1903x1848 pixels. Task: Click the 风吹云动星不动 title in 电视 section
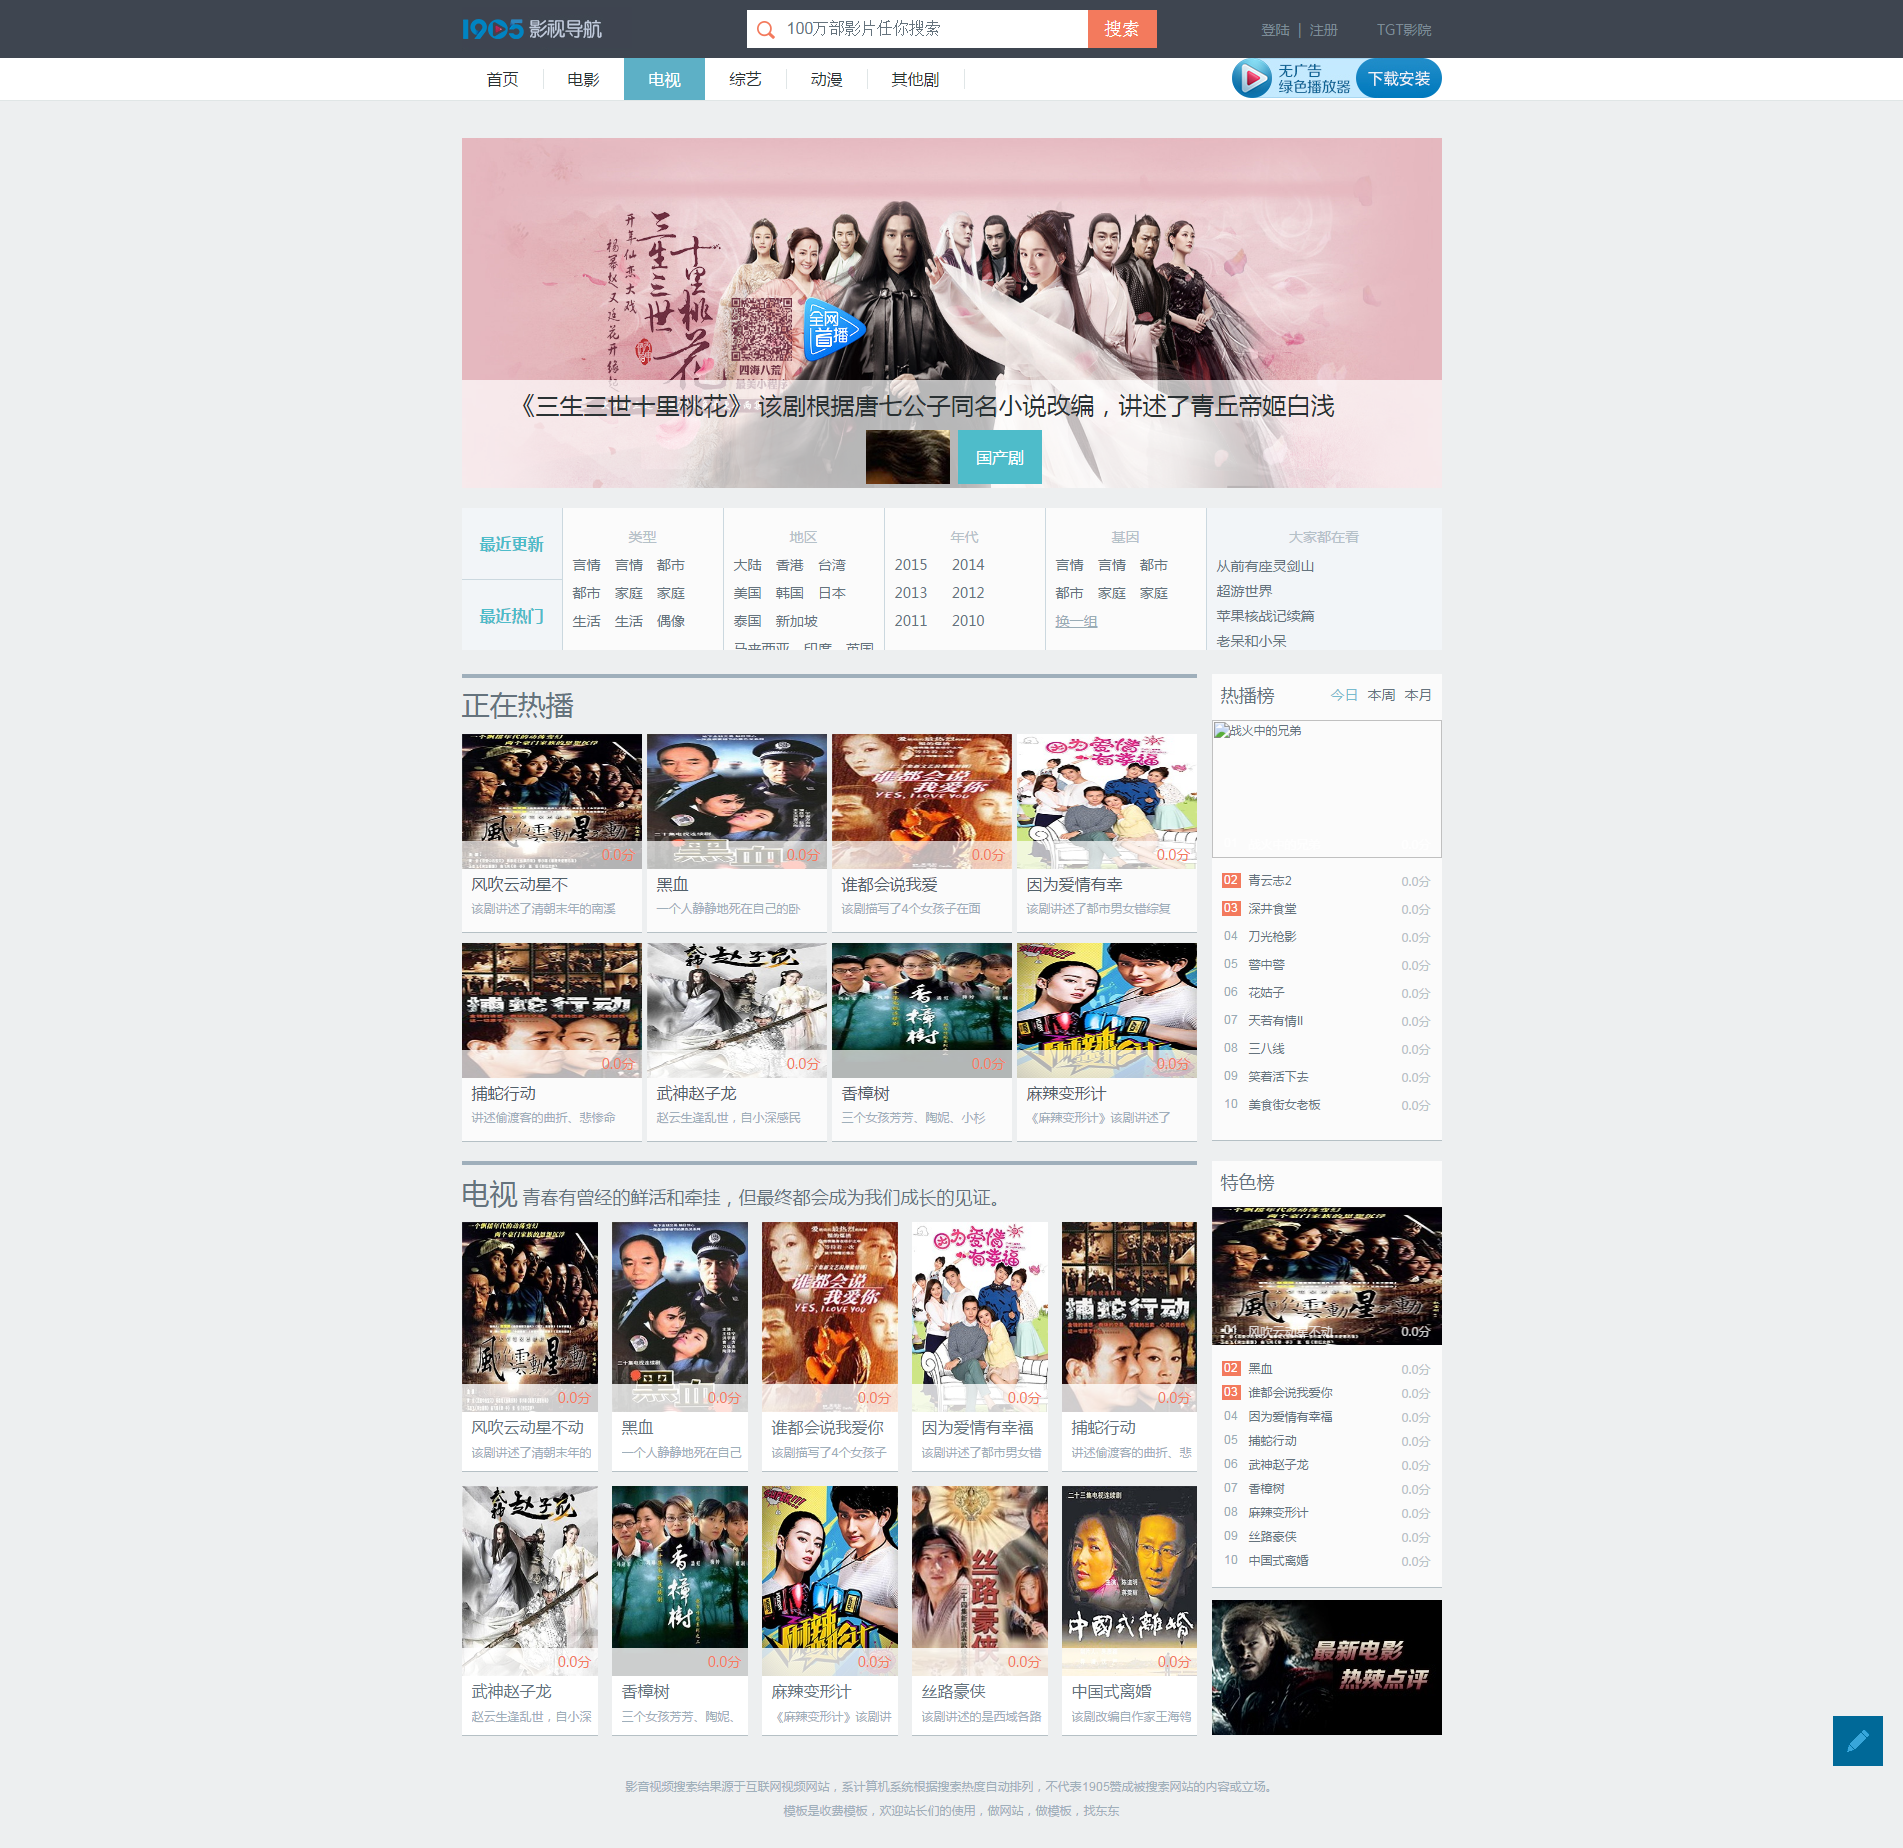[528, 1428]
